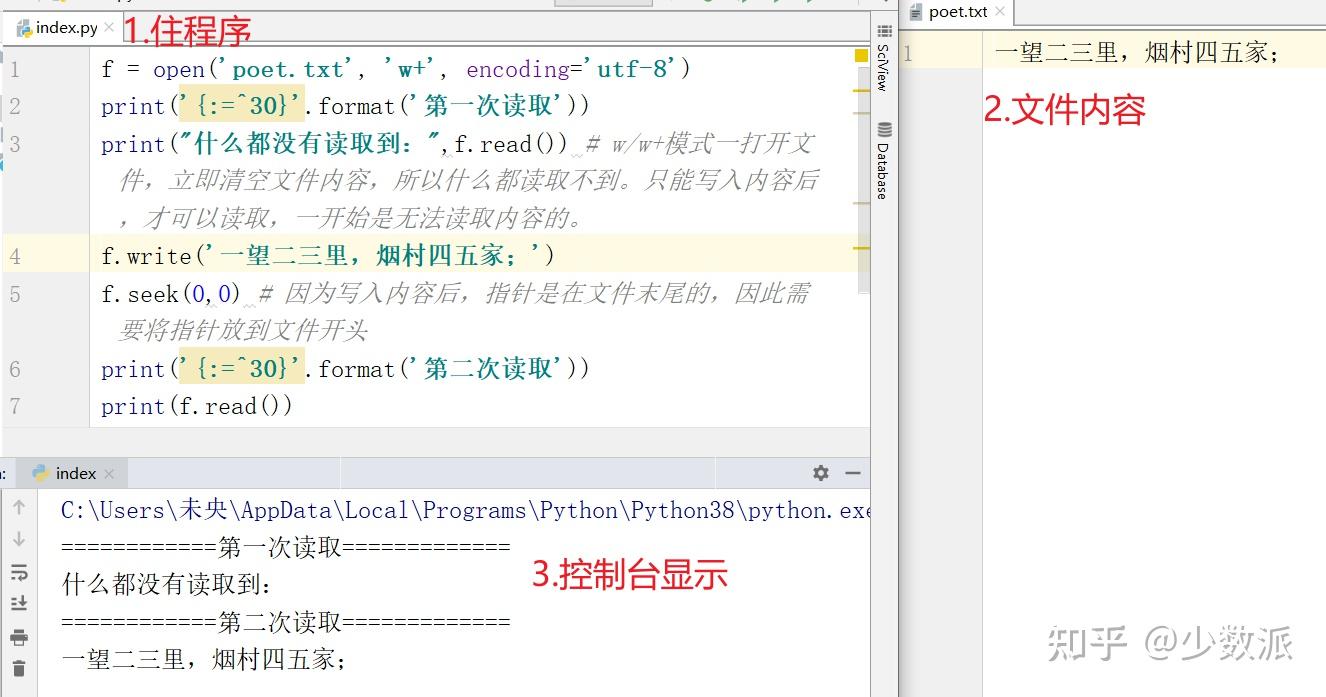Hide the run tool window with minimize bar
Viewport: 1326px width, 697px height.
[x=852, y=473]
